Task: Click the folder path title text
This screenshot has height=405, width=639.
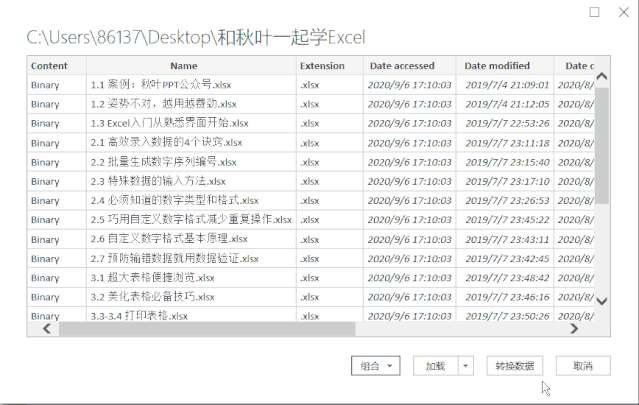Action: 196,37
